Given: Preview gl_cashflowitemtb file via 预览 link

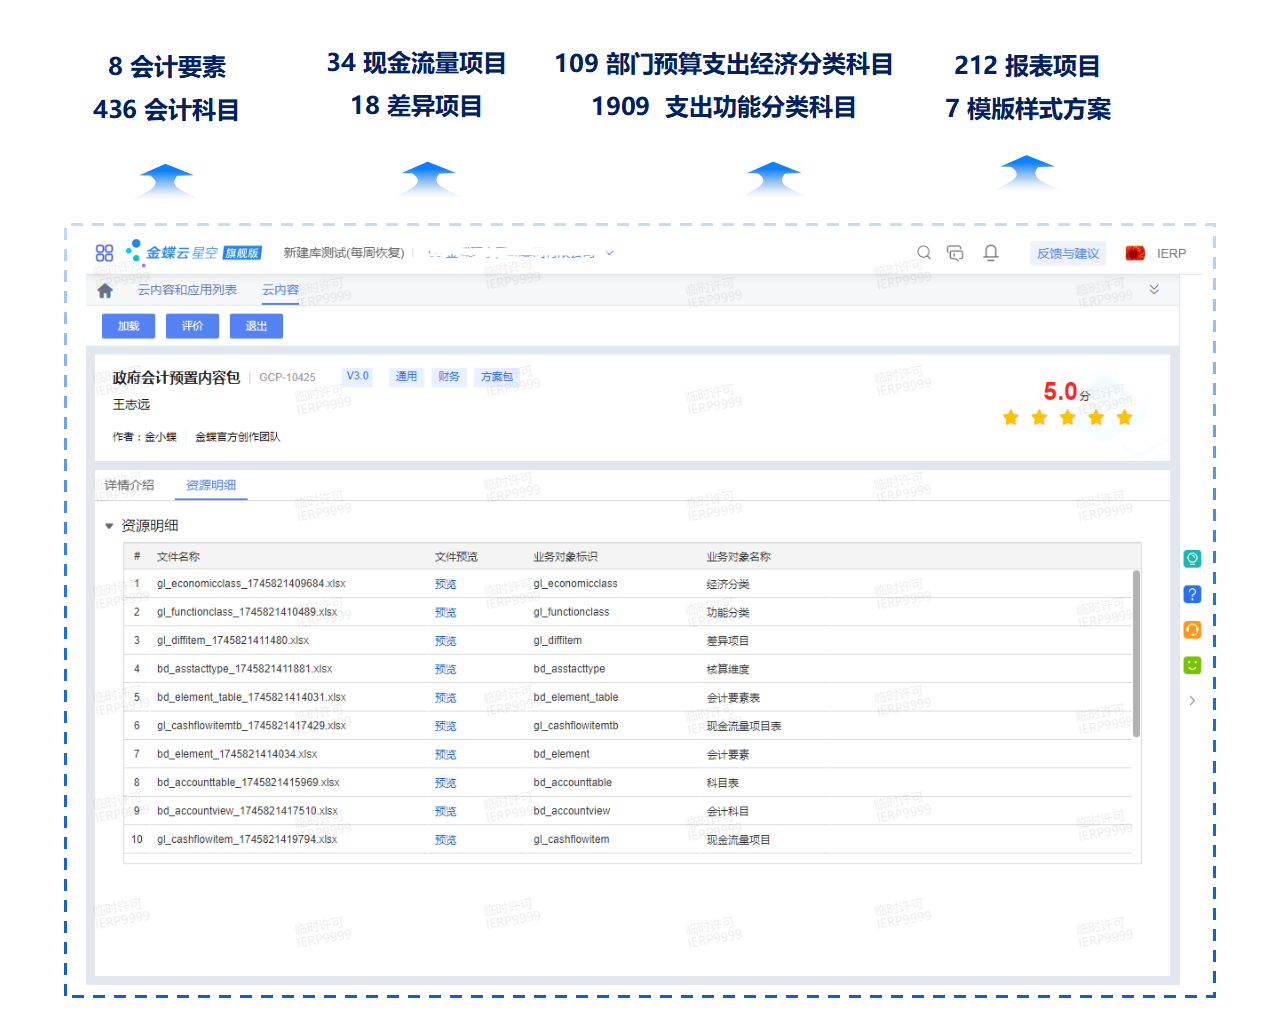Looking at the screenshot, I should 446,726.
